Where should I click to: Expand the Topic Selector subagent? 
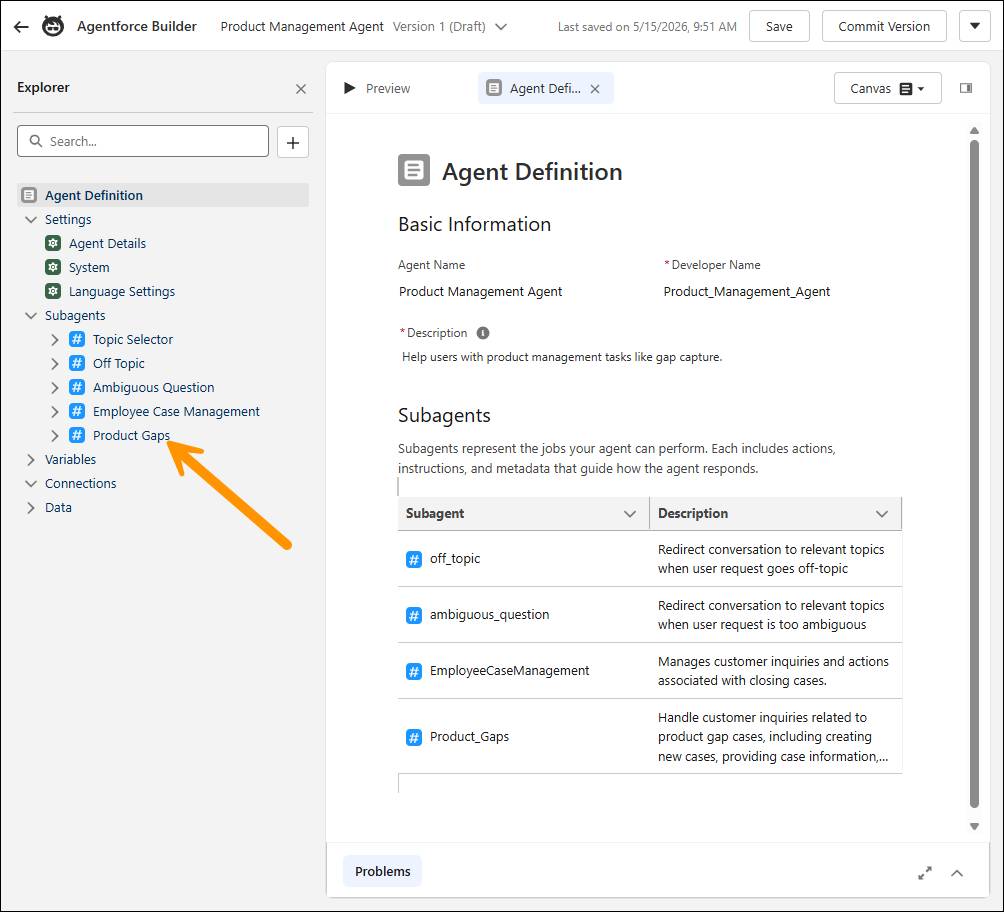coord(54,339)
